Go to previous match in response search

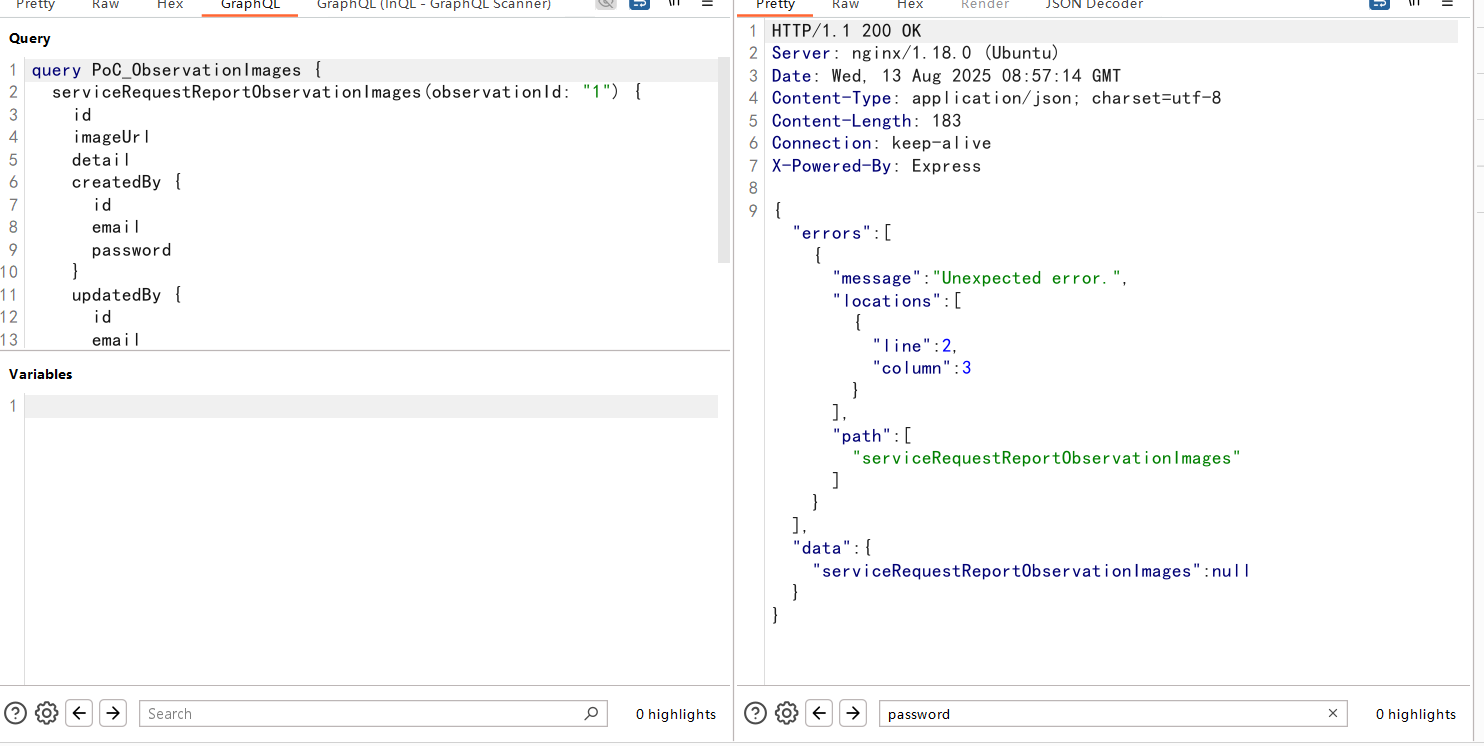(819, 713)
